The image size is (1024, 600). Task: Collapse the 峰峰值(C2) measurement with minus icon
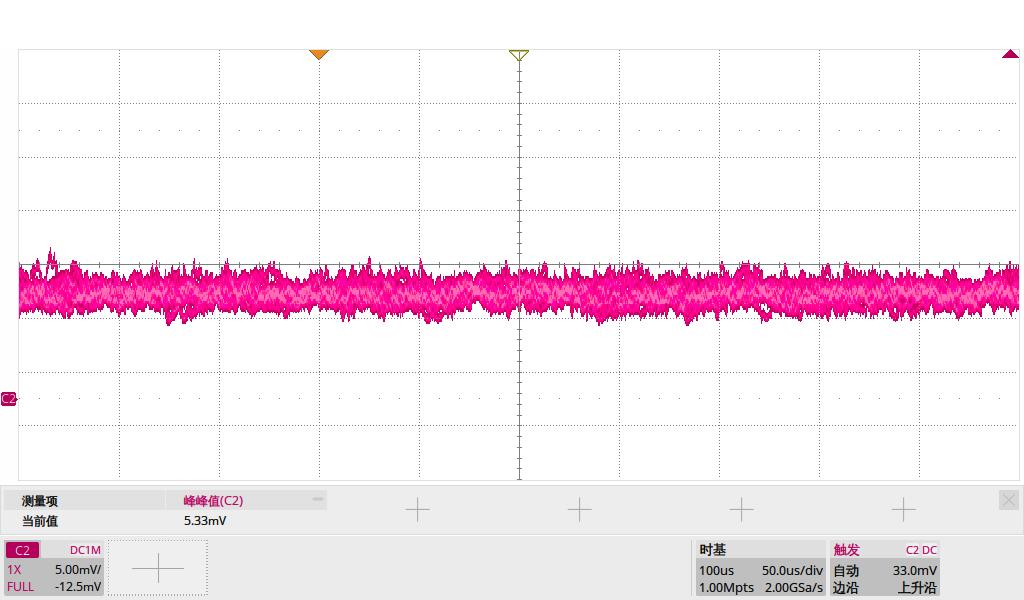317,497
